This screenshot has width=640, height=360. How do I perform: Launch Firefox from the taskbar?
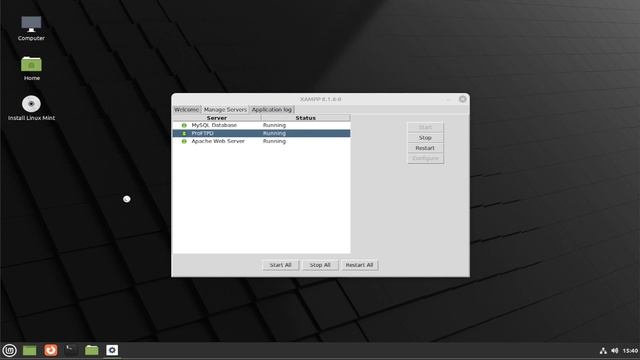coord(51,350)
